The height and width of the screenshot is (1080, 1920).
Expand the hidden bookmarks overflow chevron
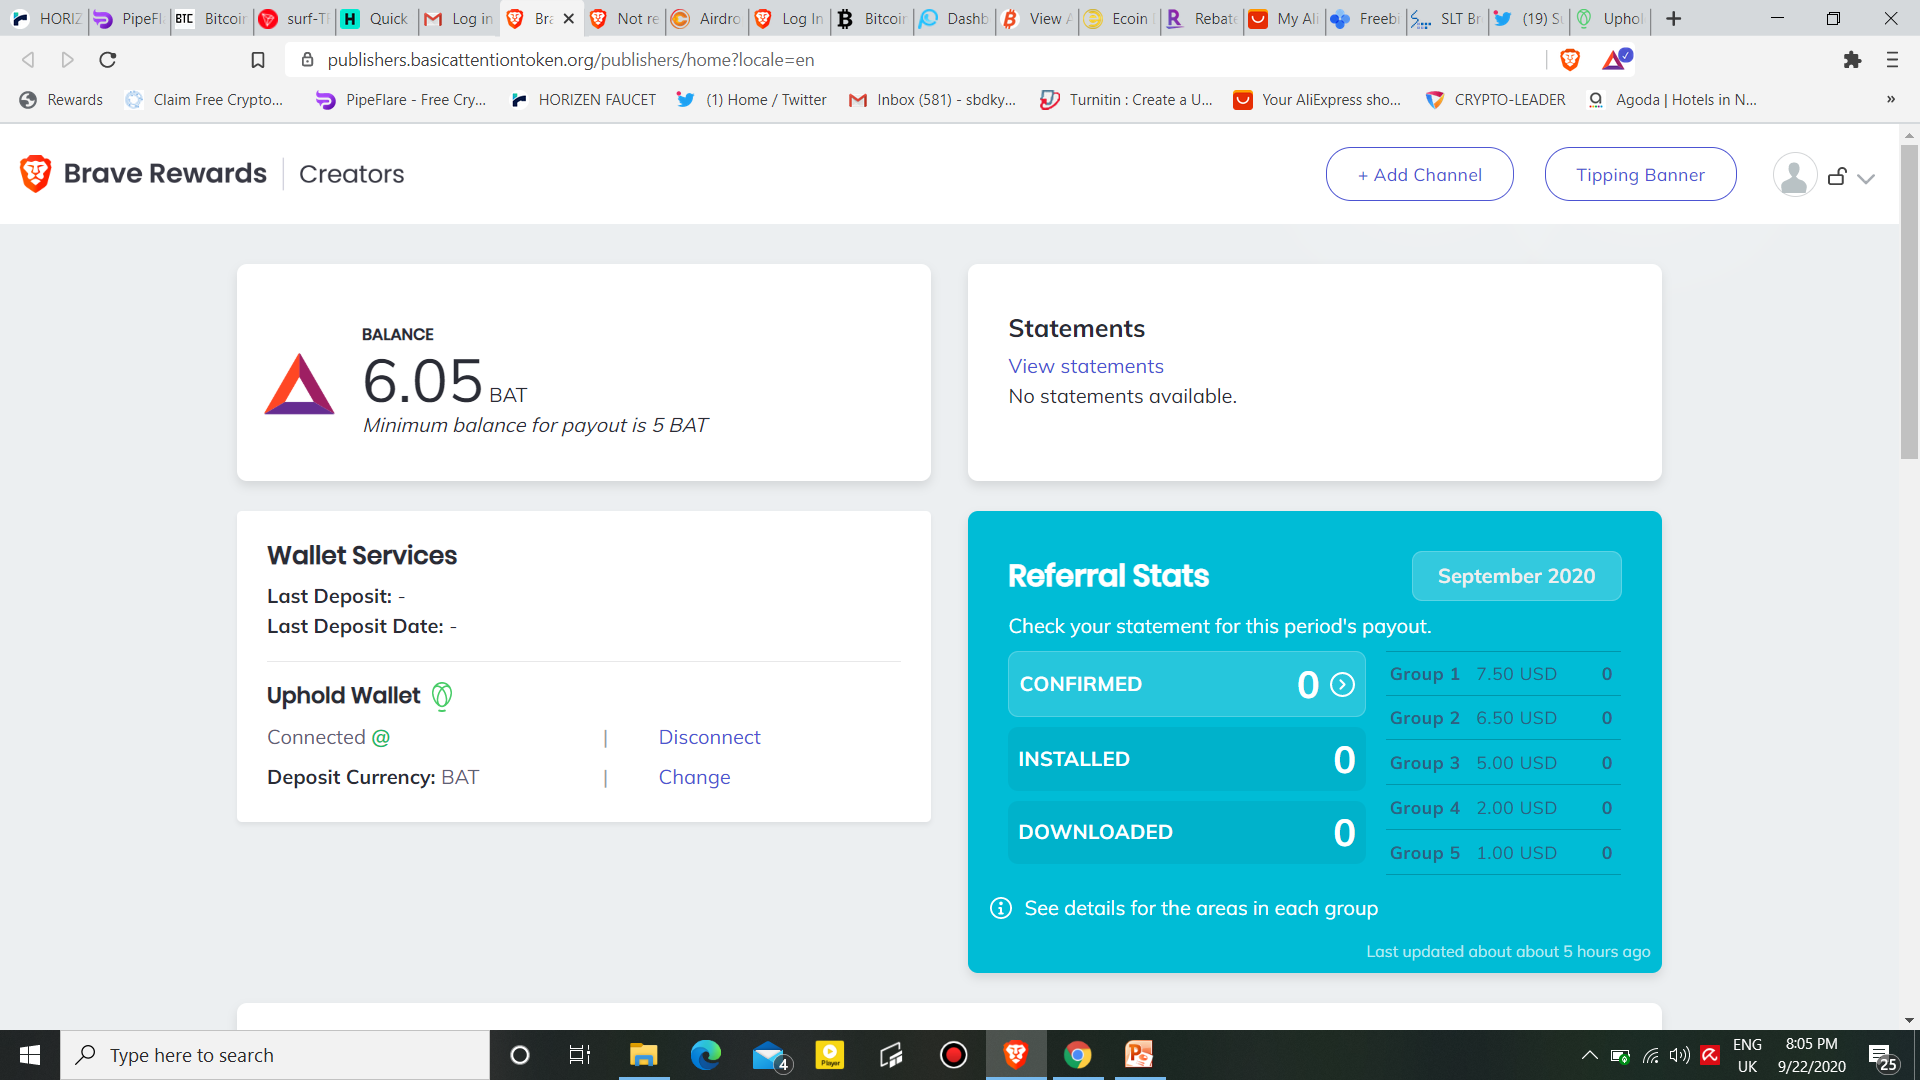(x=1890, y=99)
